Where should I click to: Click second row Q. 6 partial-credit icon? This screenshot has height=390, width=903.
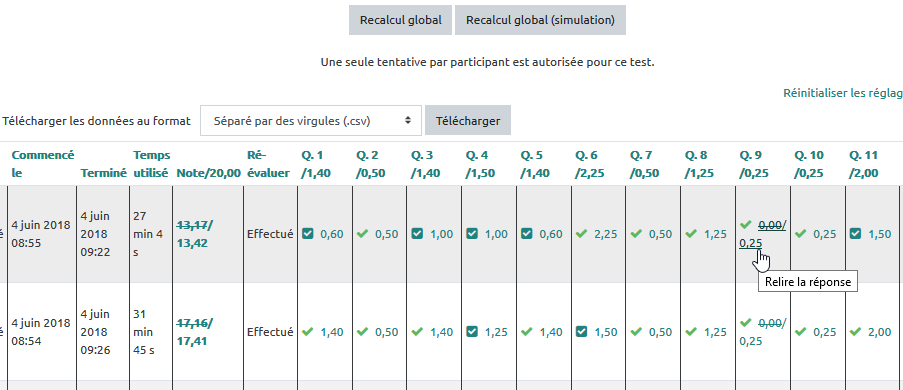(x=582, y=331)
